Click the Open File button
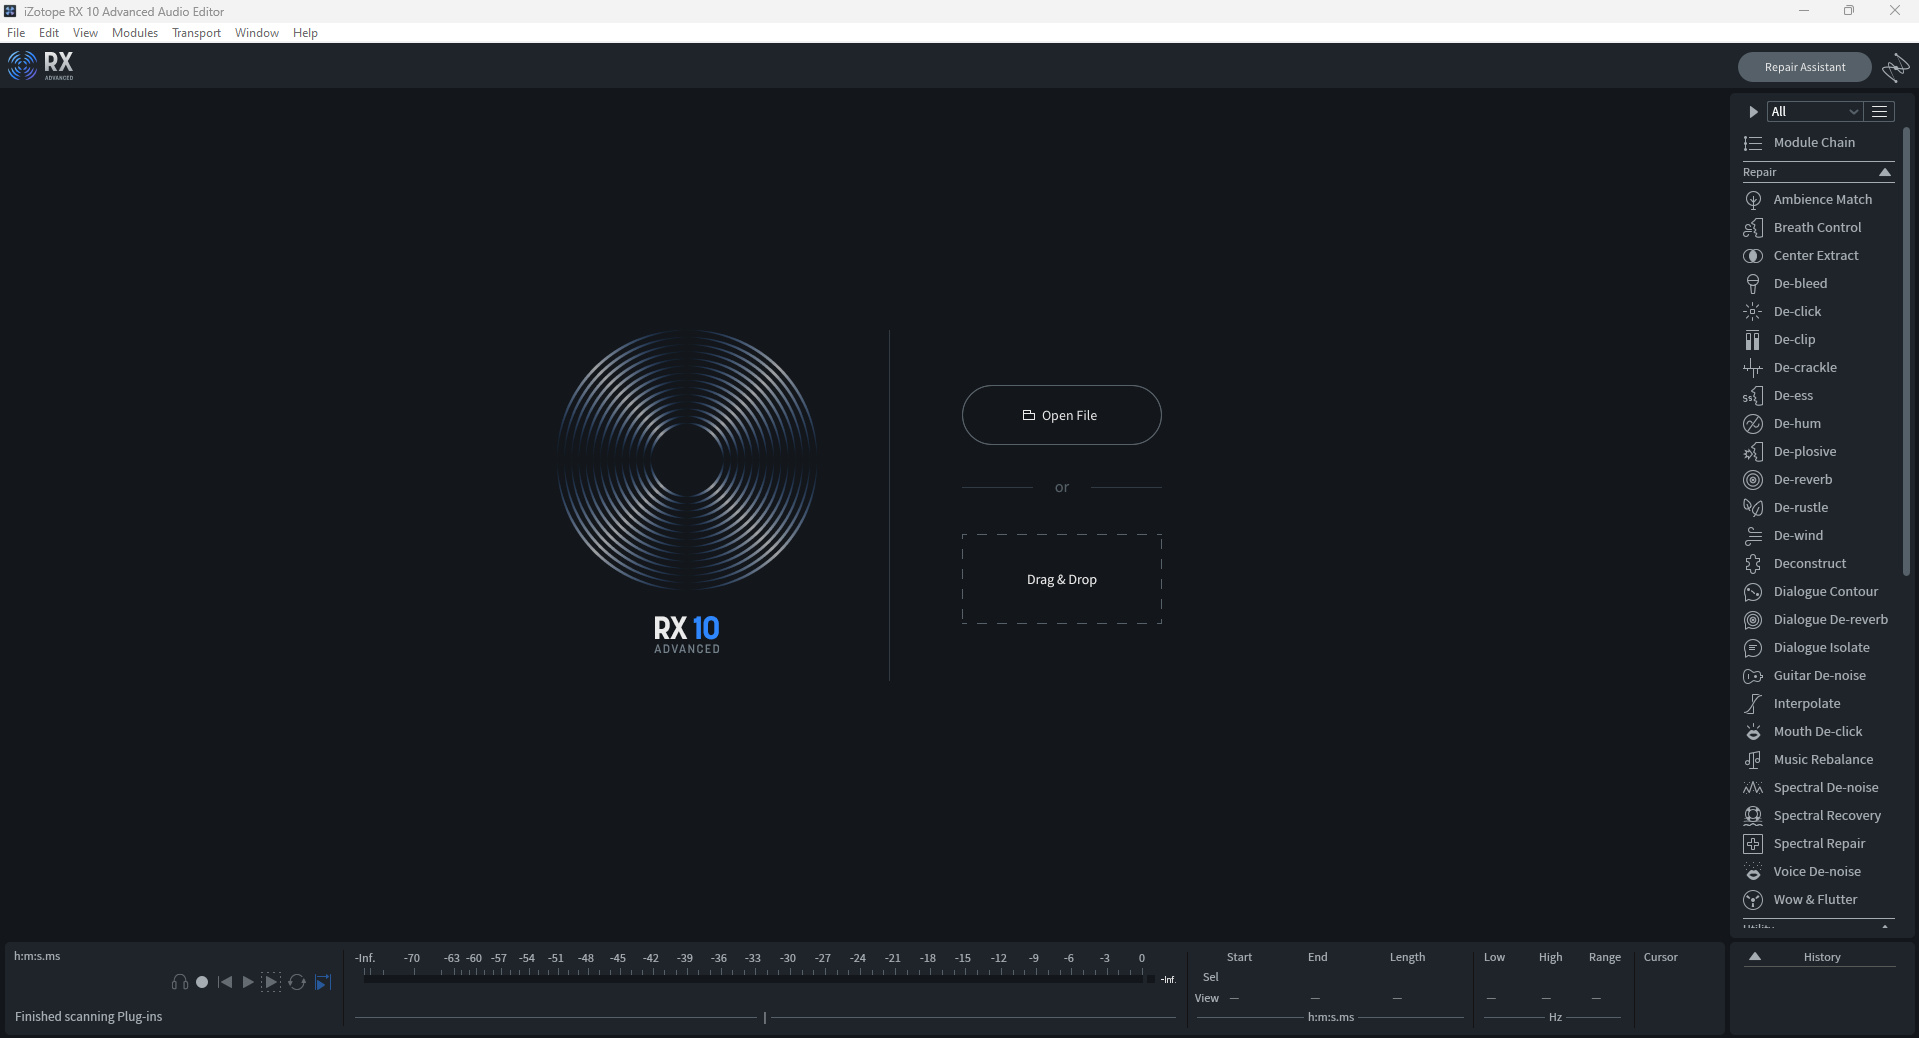Viewport: 1919px width, 1038px height. pyautogui.click(x=1061, y=415)
